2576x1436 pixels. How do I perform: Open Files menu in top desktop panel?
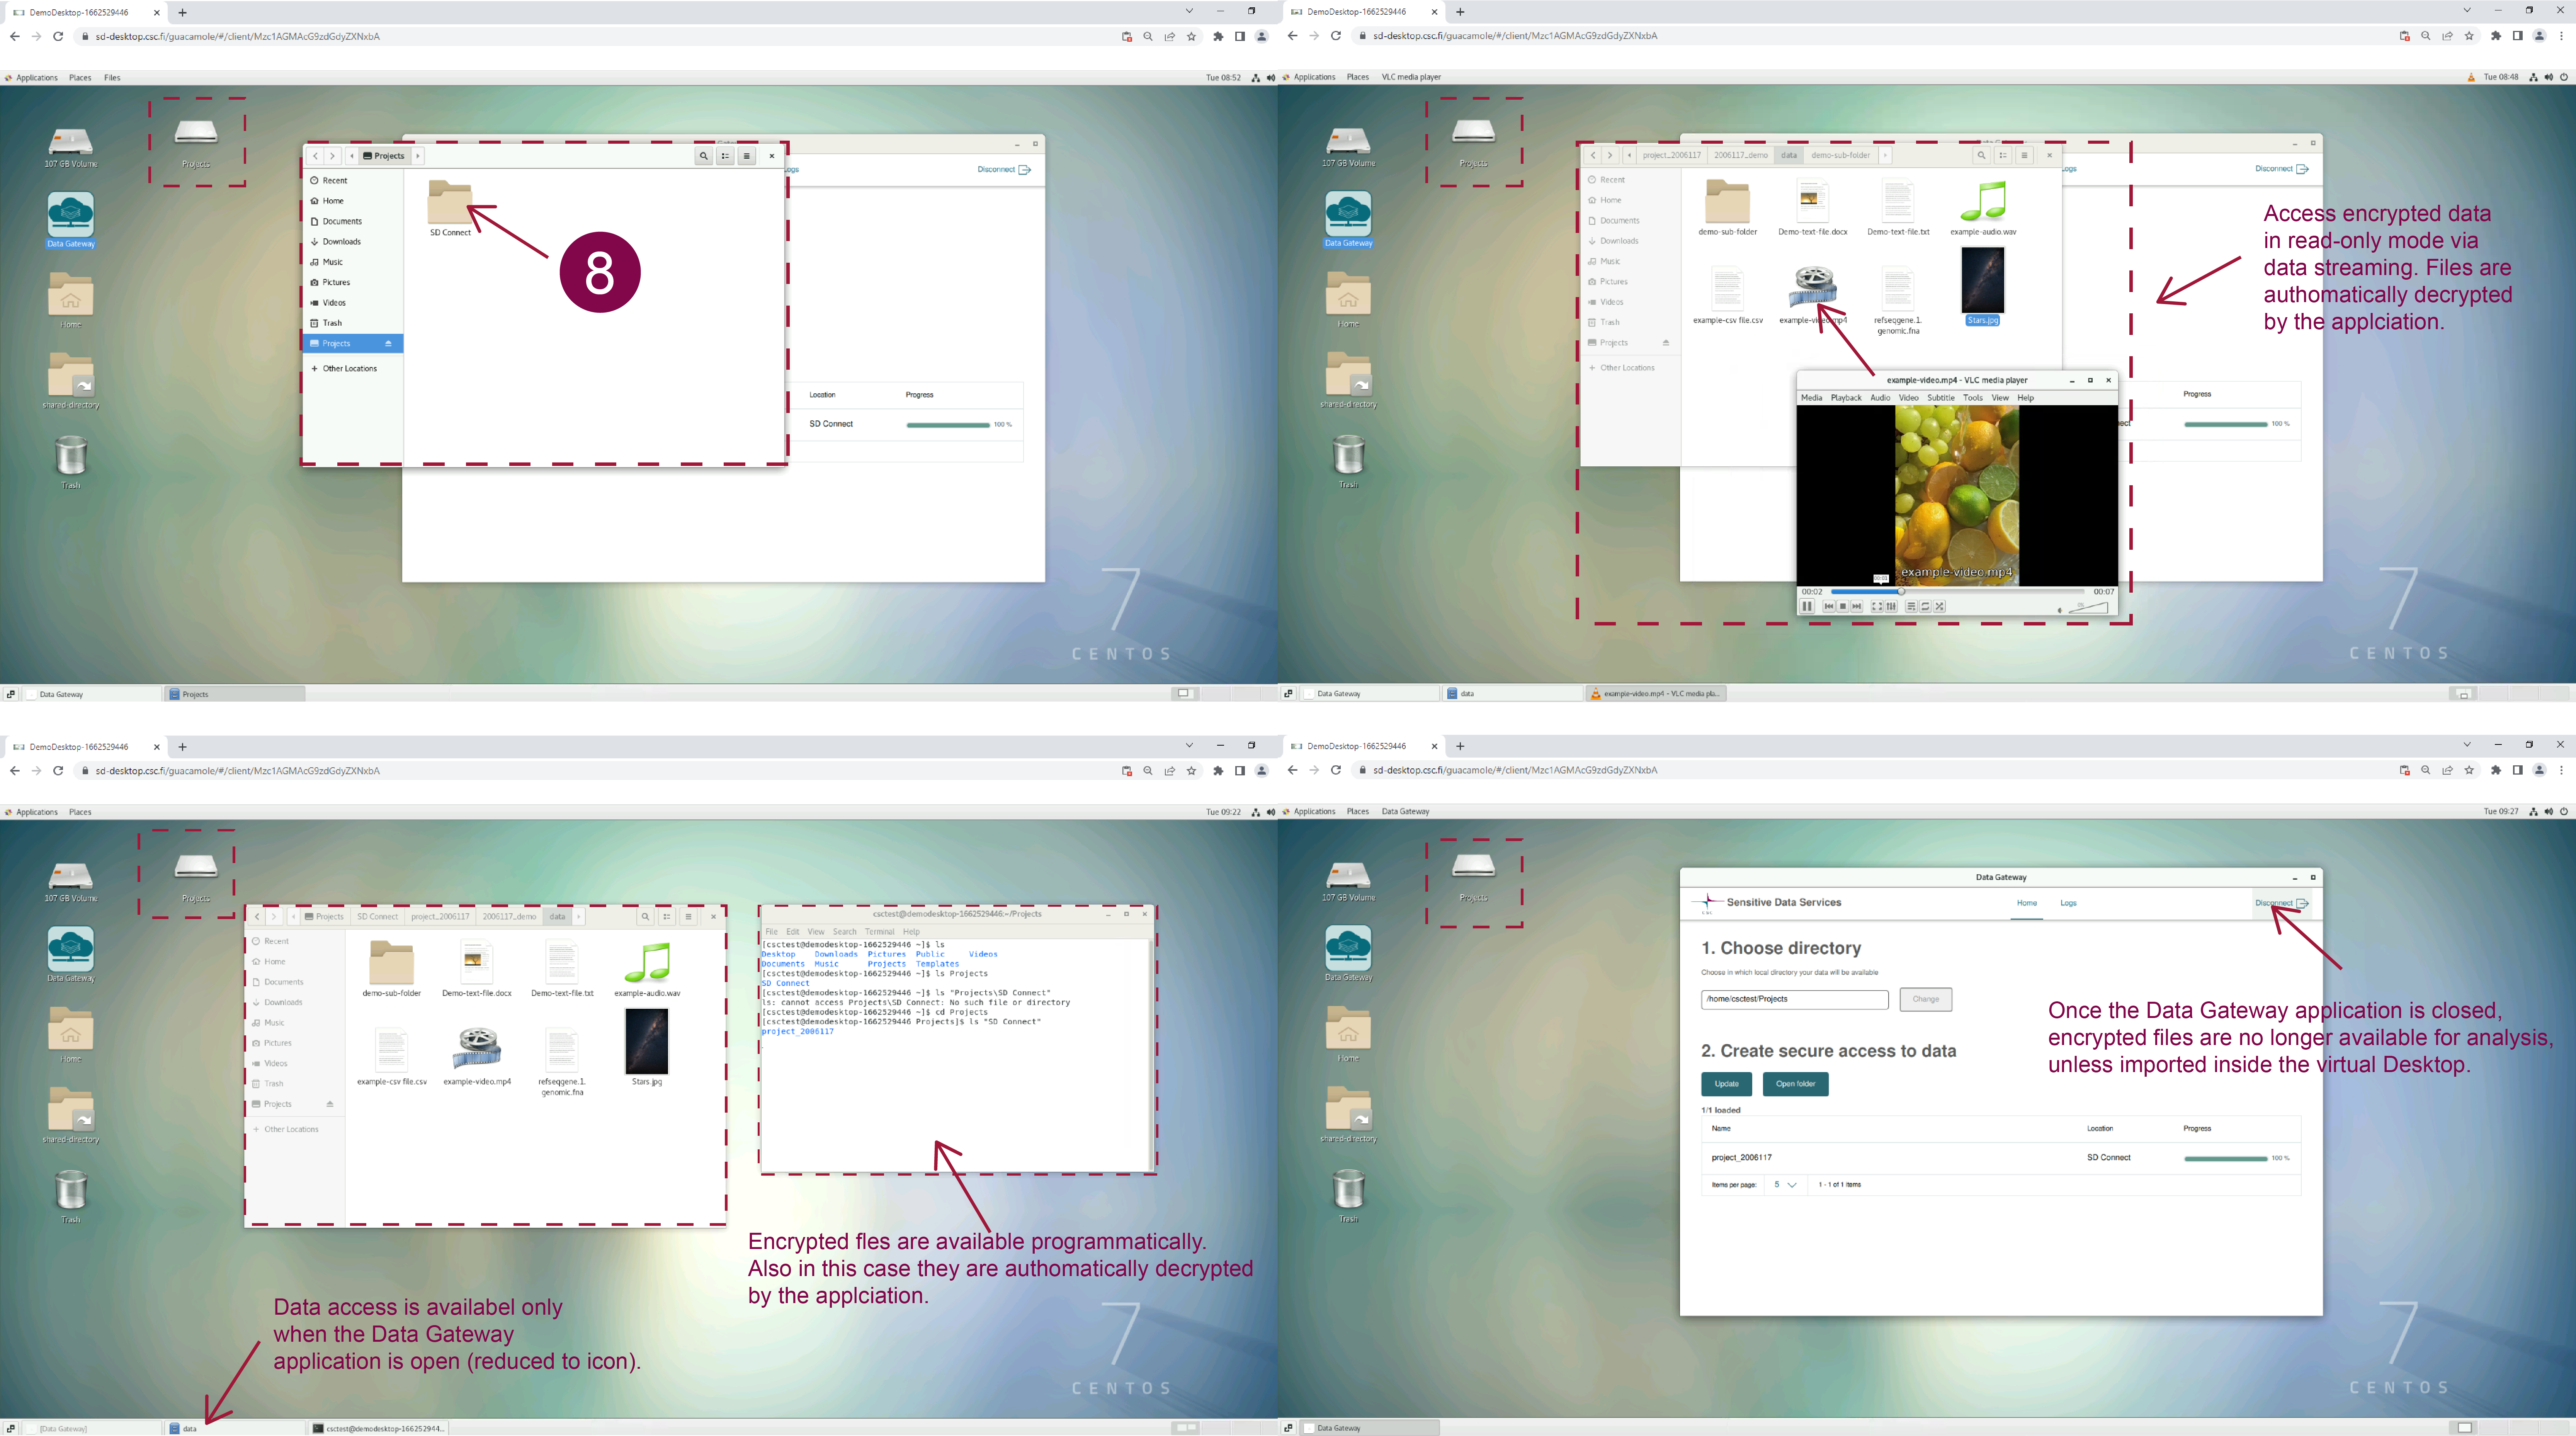112,78
